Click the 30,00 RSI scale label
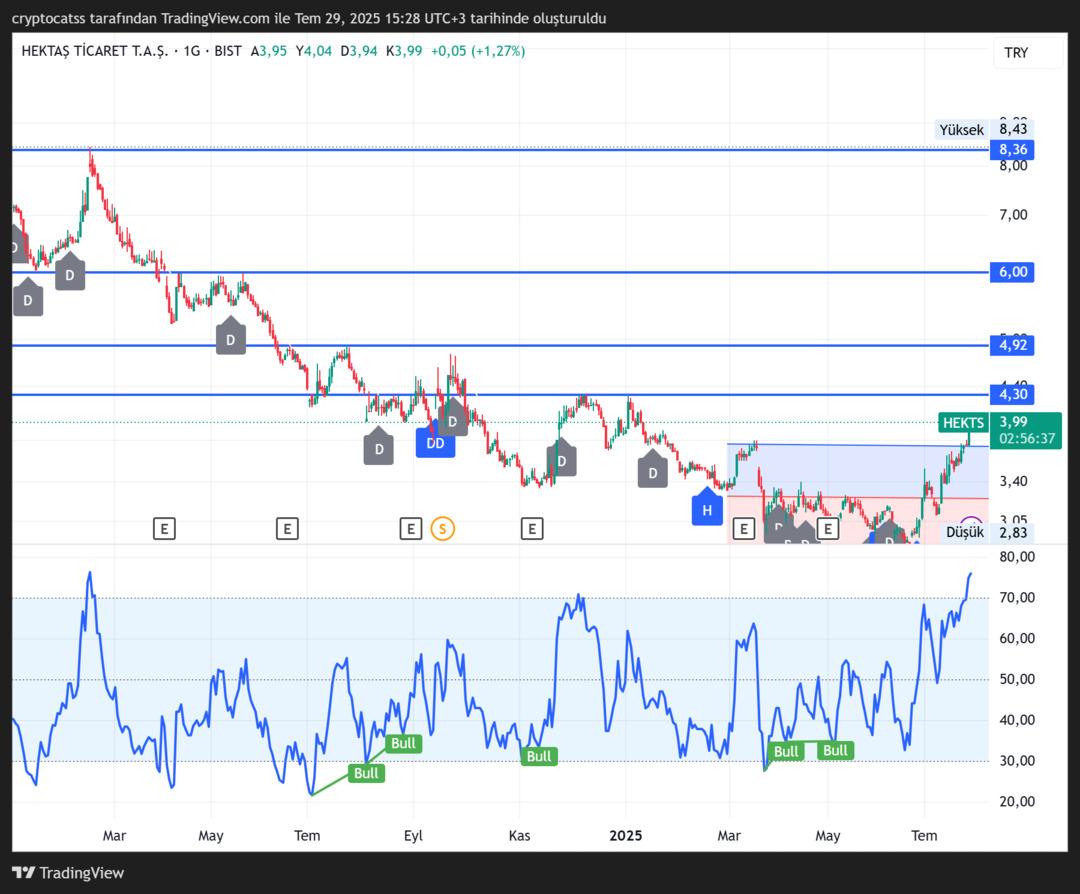Image resolution: width=1080 pixels, height=894 pixels. point(1017,761)
